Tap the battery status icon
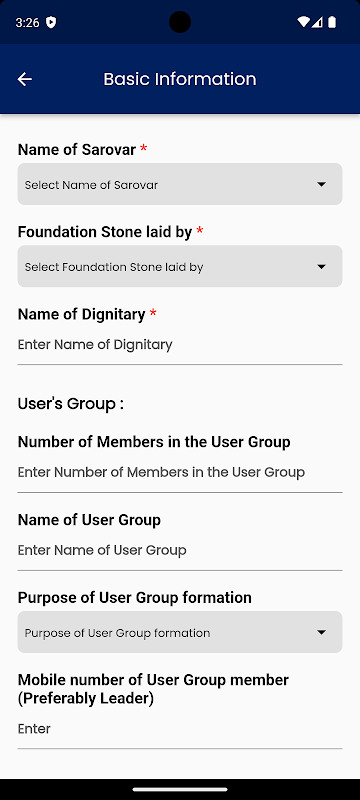The height and width of the screenshot is (800, 360). coord(332,22)
